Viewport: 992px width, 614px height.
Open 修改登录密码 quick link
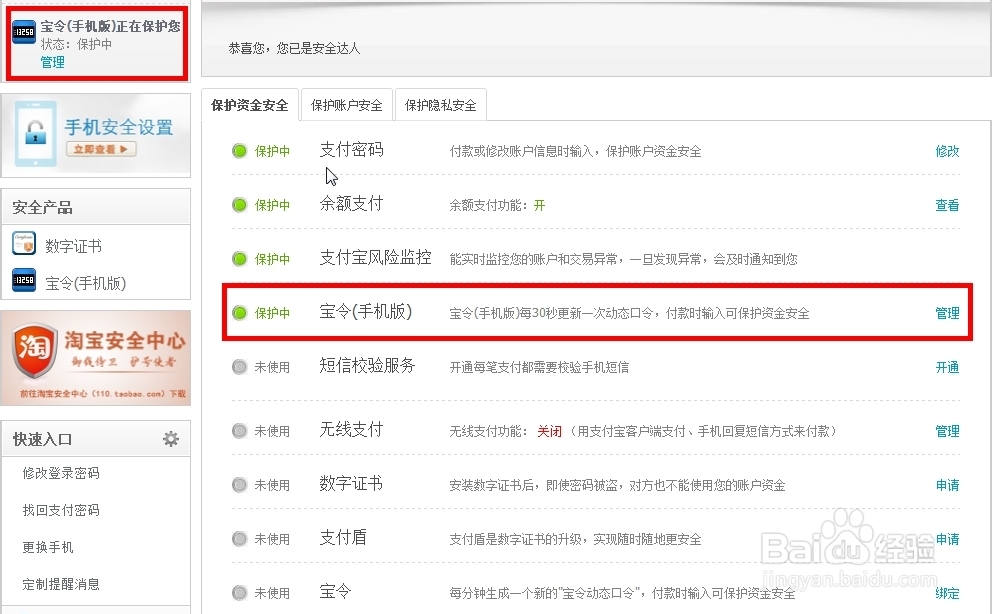coord(61,473)
